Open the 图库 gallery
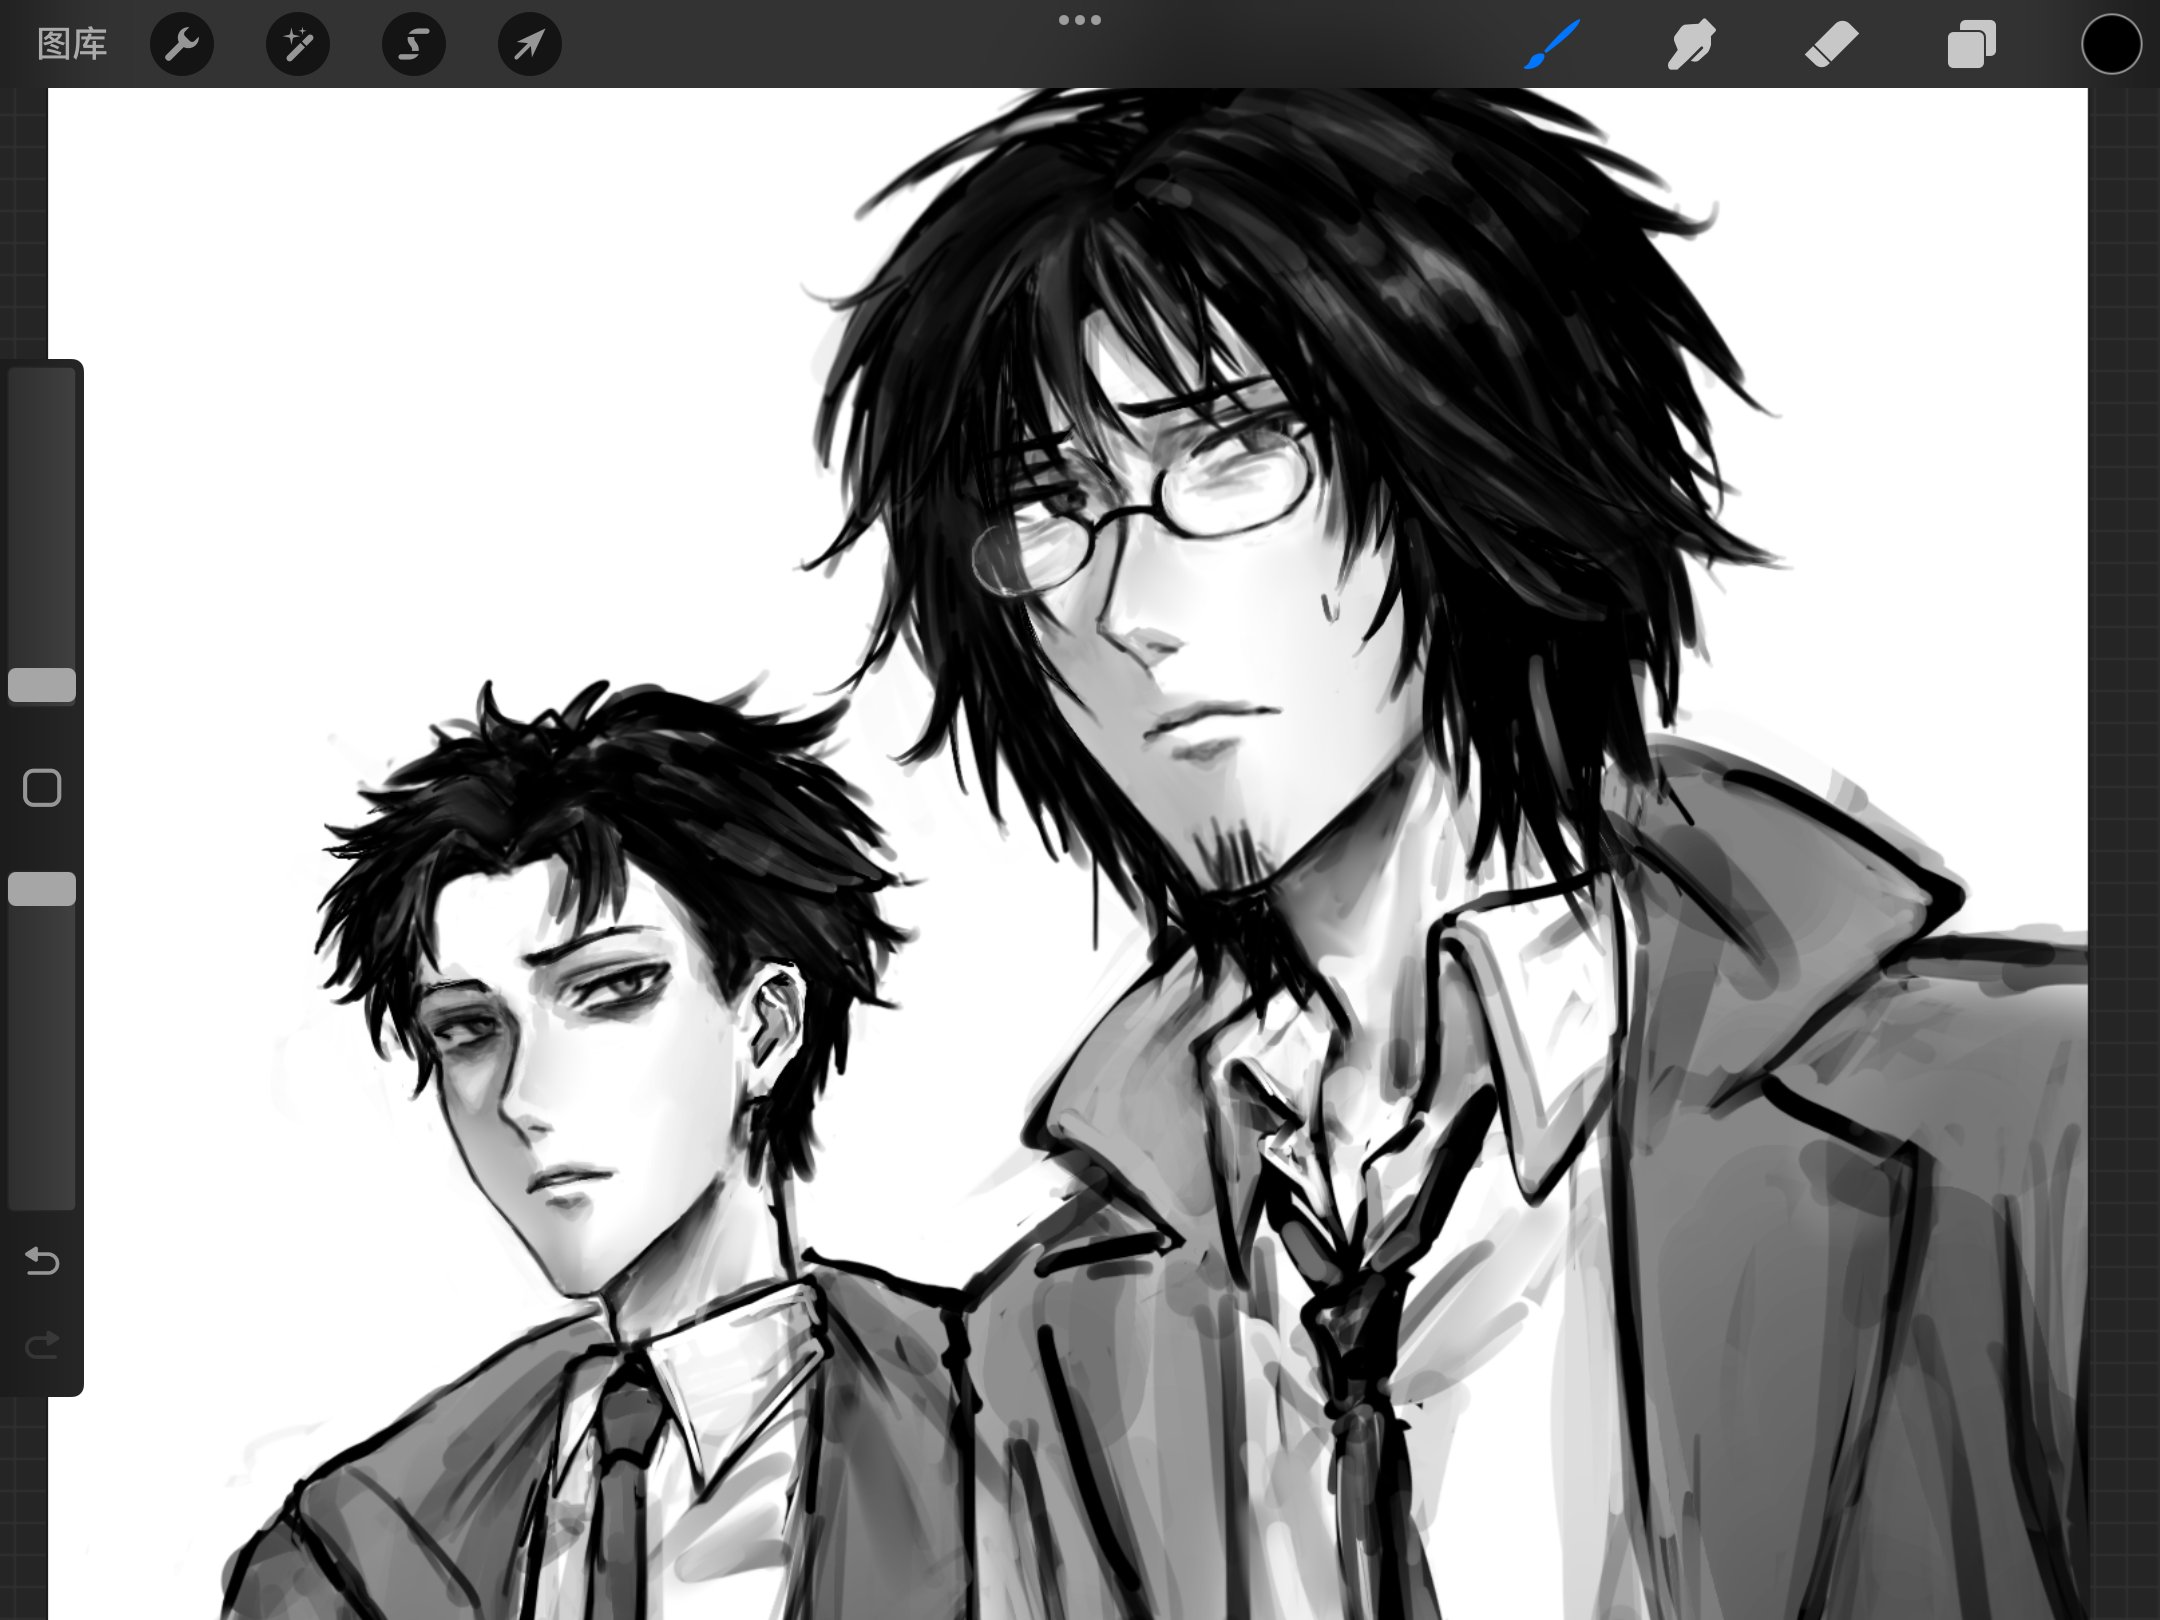This screenshot has width=2160, height=1620. [71, 45]
